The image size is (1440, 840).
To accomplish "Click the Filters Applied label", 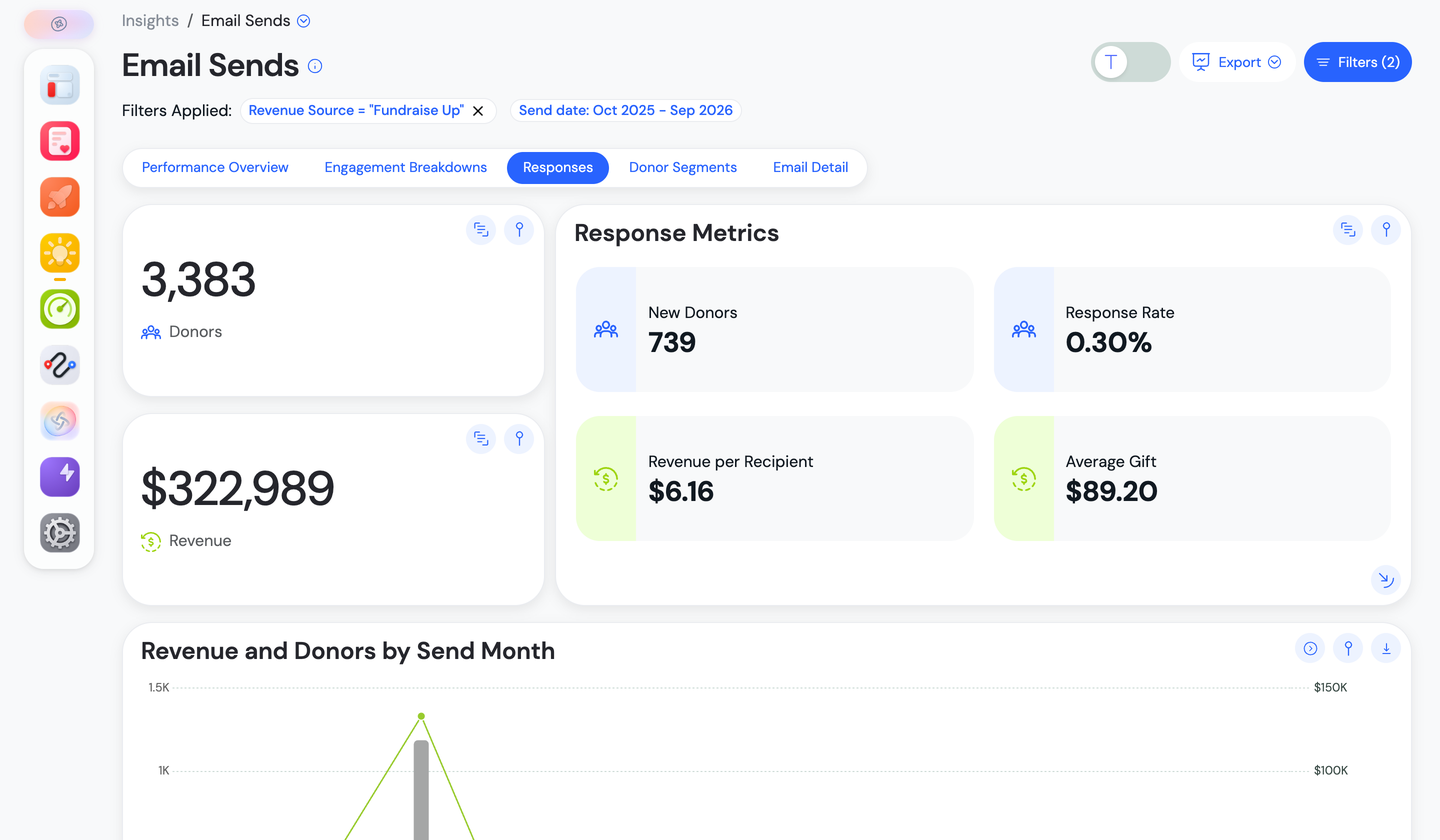I will (177, 110).
